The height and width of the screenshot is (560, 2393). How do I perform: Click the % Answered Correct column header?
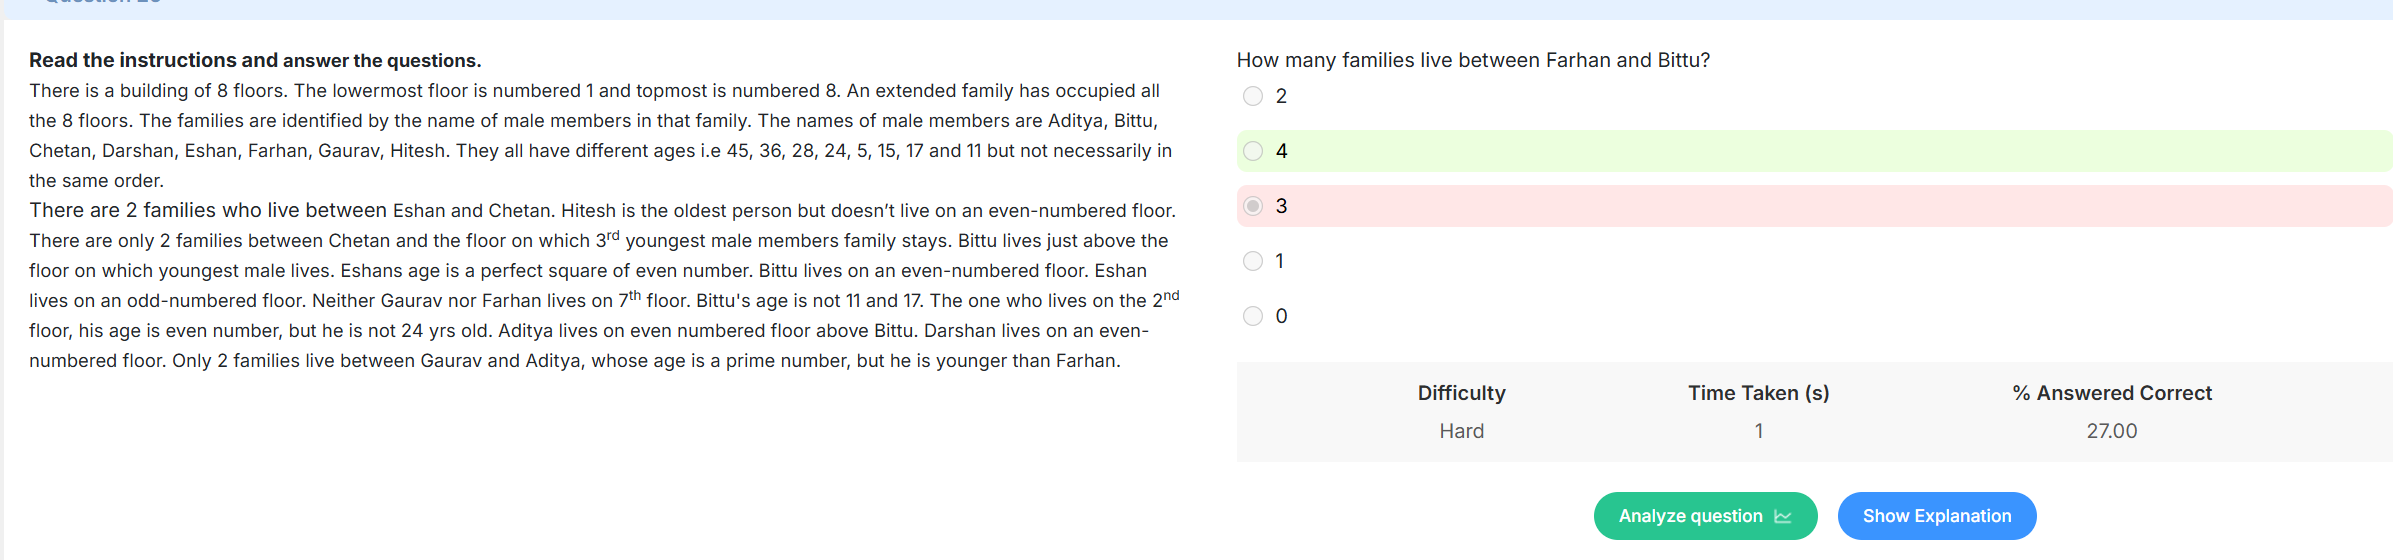click(2112, 393)
